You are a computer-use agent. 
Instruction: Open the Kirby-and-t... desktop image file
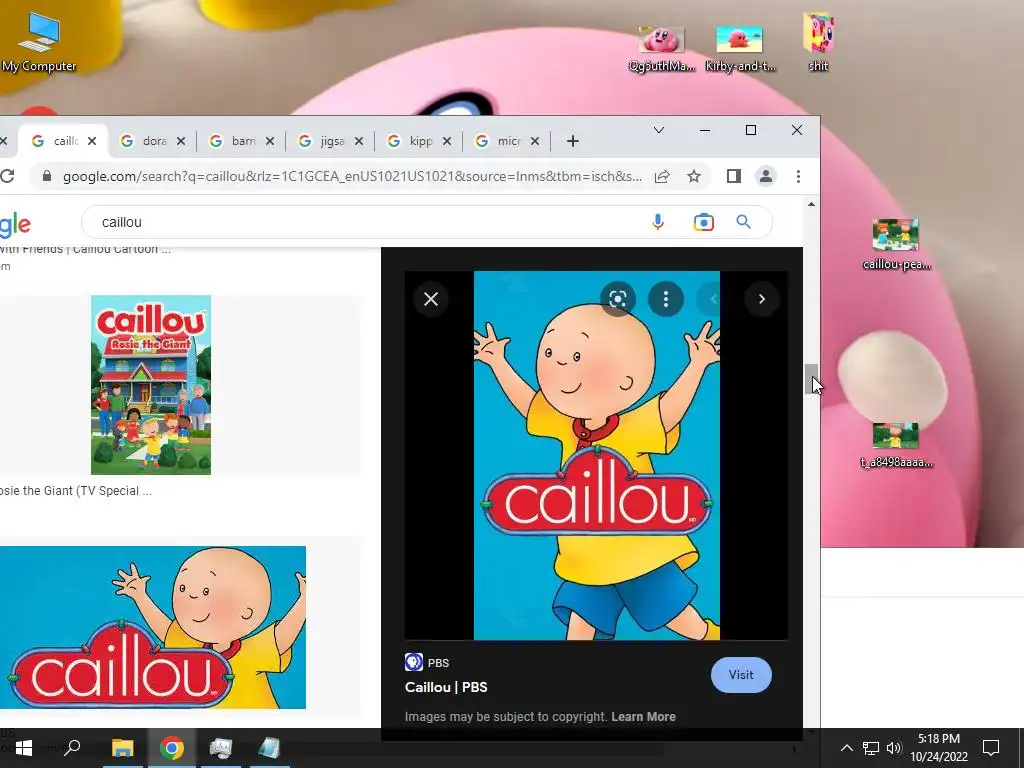[x=739, y=48]
